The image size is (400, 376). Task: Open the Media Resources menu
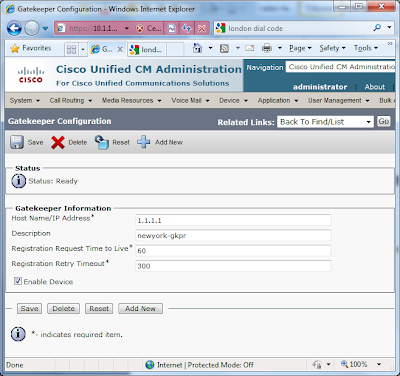click(131, 100)
